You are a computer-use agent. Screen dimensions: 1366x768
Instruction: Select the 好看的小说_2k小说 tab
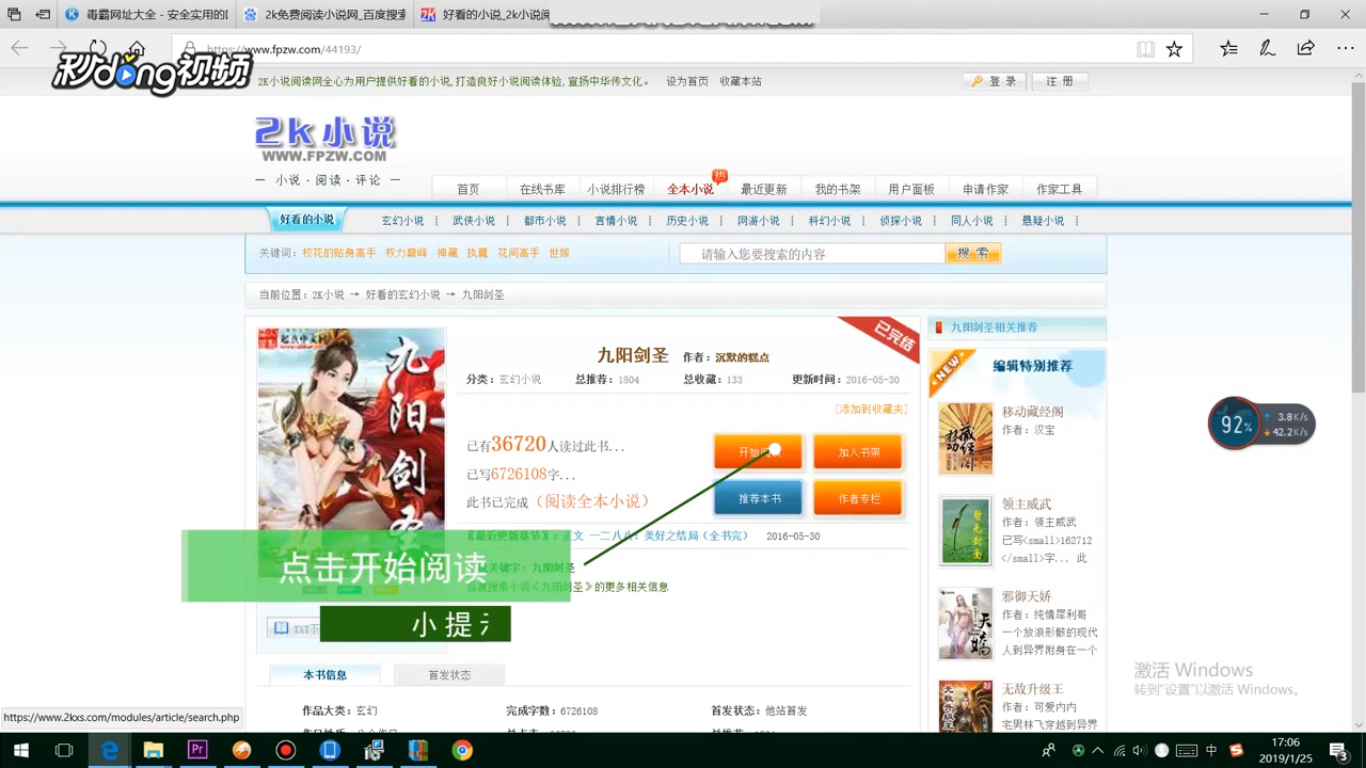(484, 15)
